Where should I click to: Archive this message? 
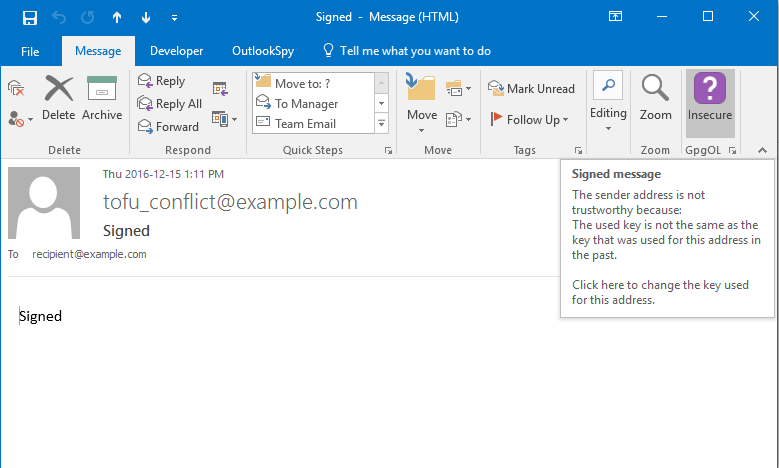[x=102, y=97]
